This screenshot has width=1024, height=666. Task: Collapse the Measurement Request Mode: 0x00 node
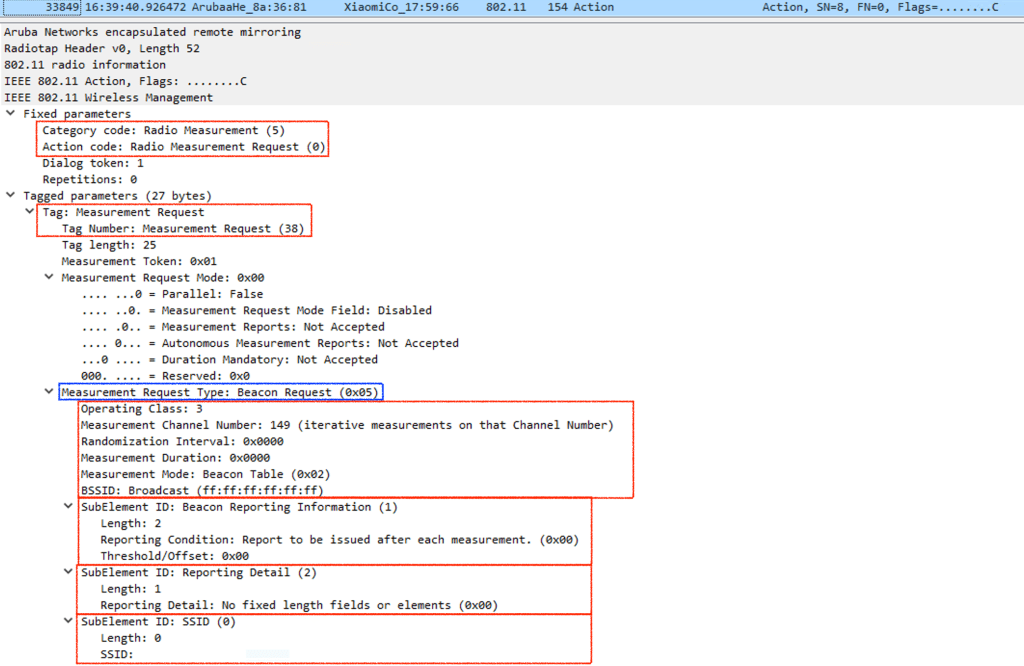click(x=49, y=278)
